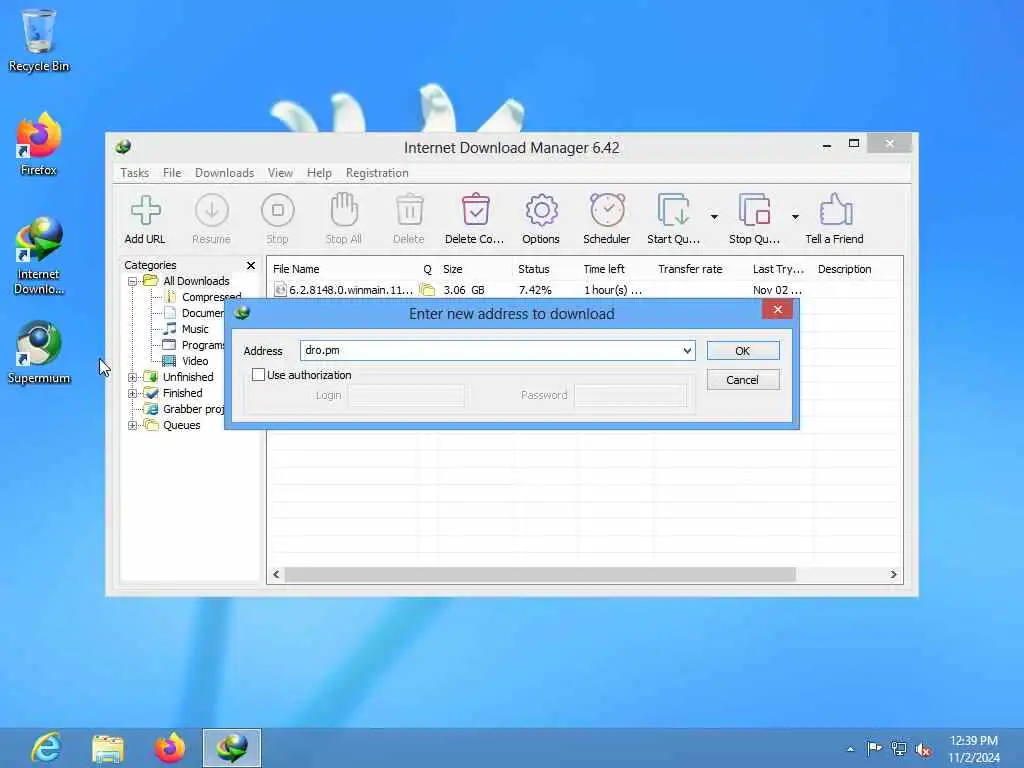Click the Q column folder icon in download row
This screenshot has height=768, width=1024.
427,289
